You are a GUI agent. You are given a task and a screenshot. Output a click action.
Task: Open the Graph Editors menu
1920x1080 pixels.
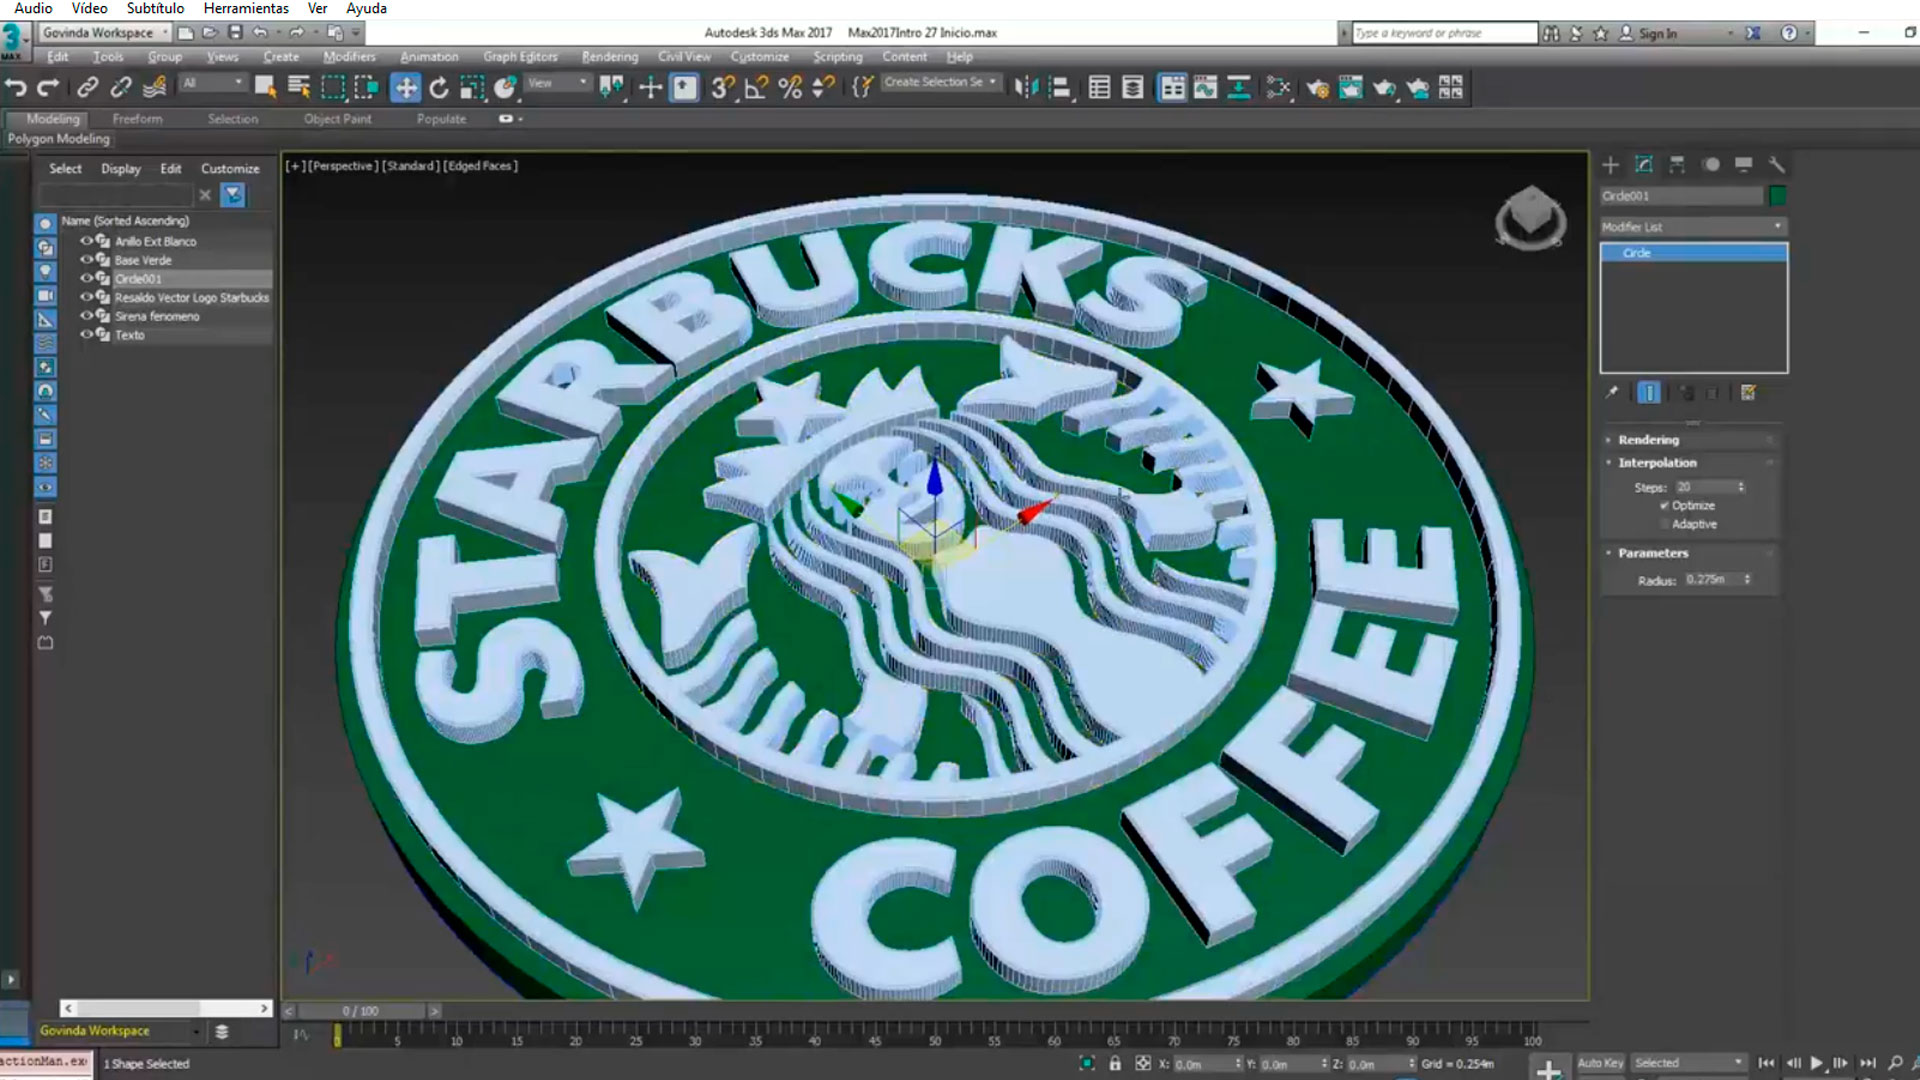click(520, 57)
